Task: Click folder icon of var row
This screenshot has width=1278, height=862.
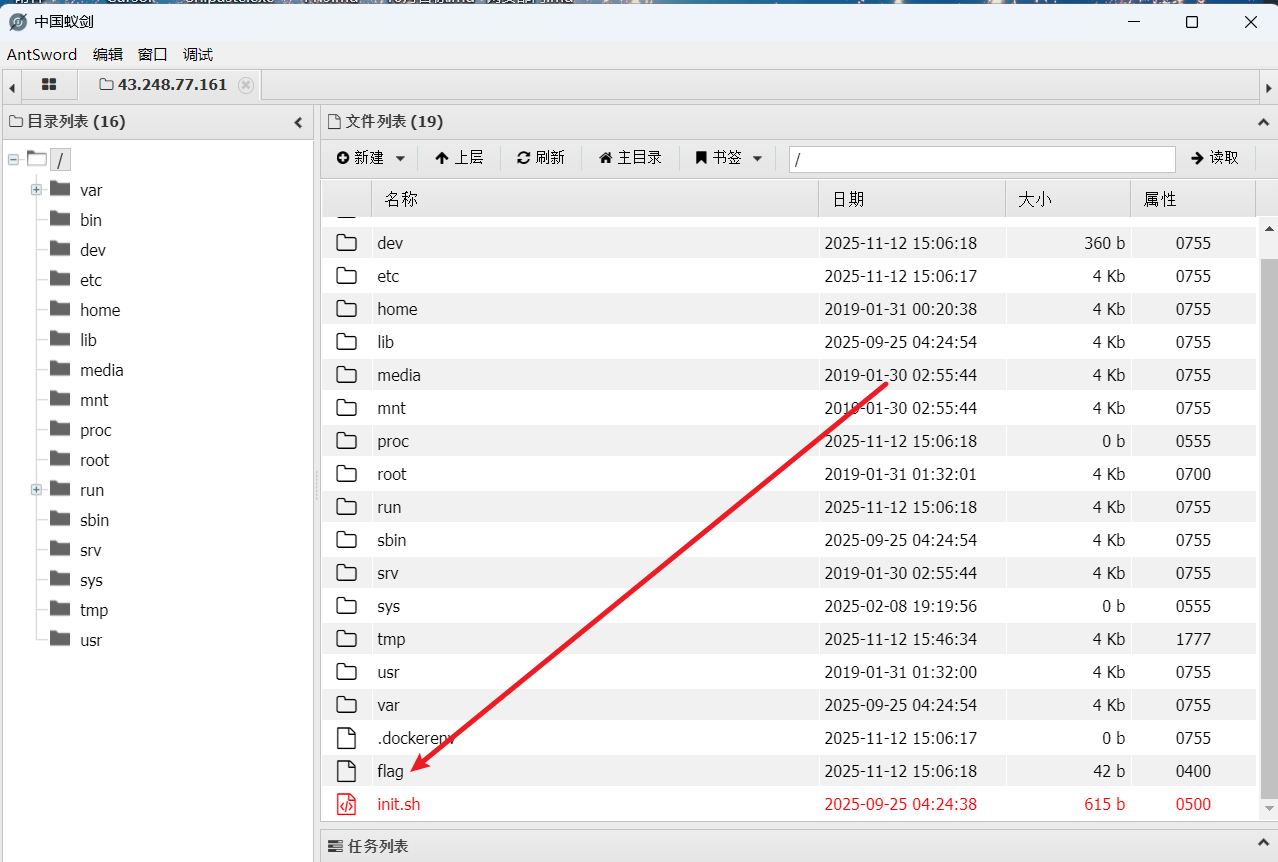Action: [346, 705]
